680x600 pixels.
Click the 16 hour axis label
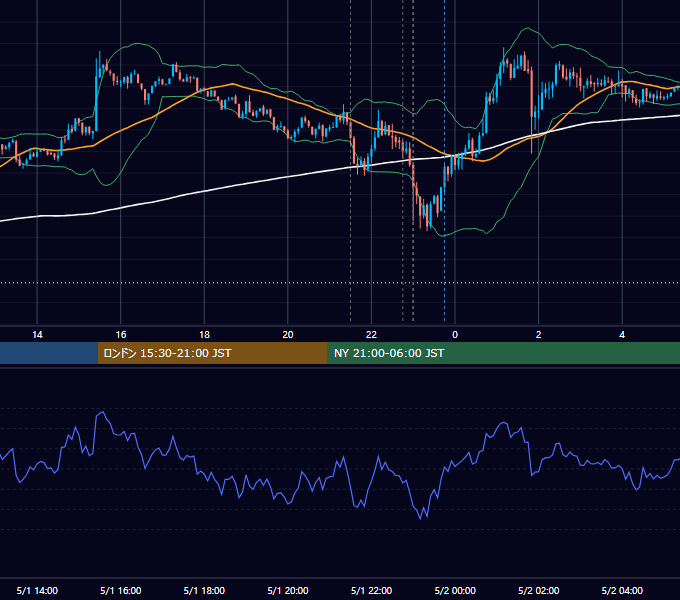pos(121,335)
